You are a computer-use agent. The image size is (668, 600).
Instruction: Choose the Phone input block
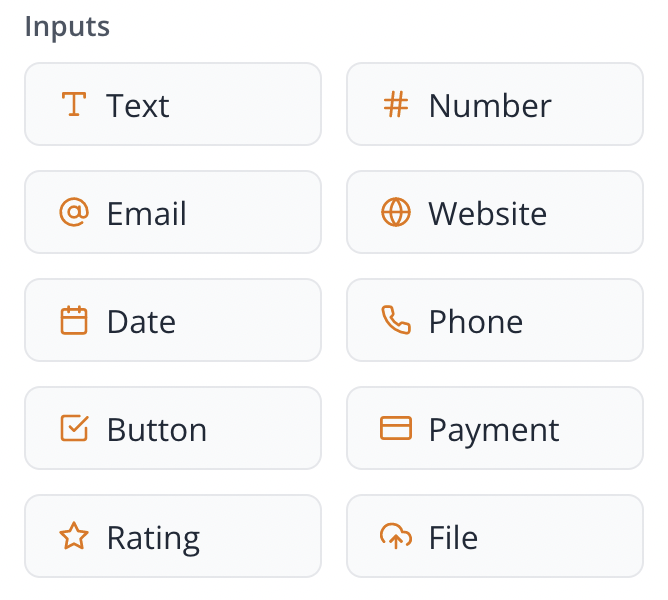(x=495, y=321)
